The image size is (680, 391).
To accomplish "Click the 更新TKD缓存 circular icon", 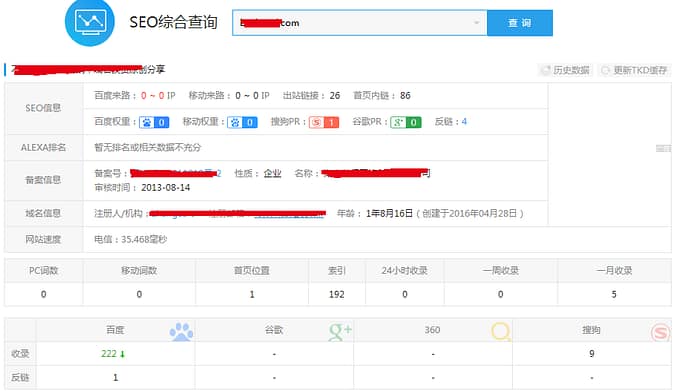I will tap(606, 70).
